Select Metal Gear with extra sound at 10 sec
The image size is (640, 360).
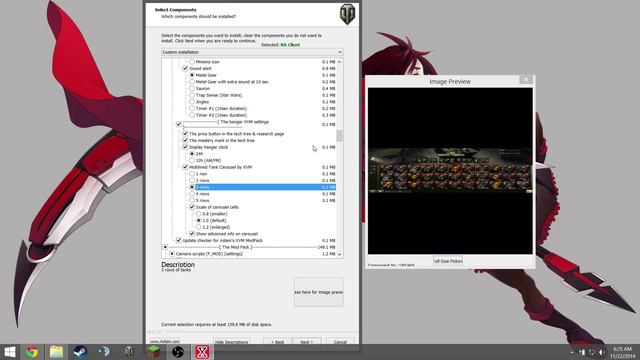[192, 82]
